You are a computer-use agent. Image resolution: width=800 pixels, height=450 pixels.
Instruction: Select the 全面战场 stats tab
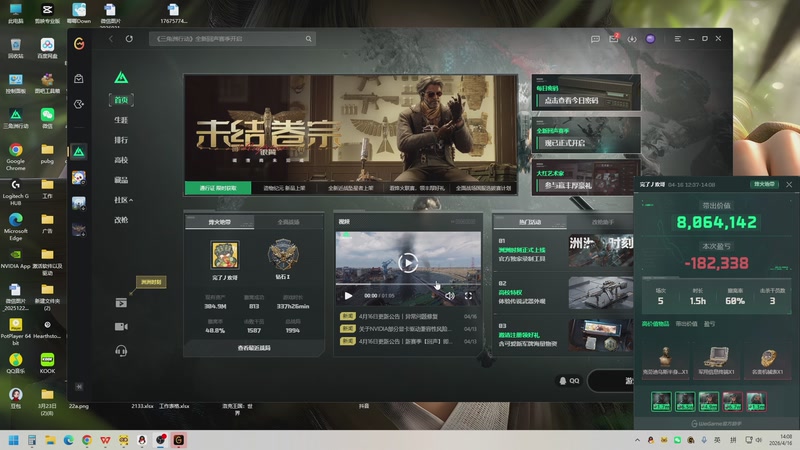tap(288, 222)
